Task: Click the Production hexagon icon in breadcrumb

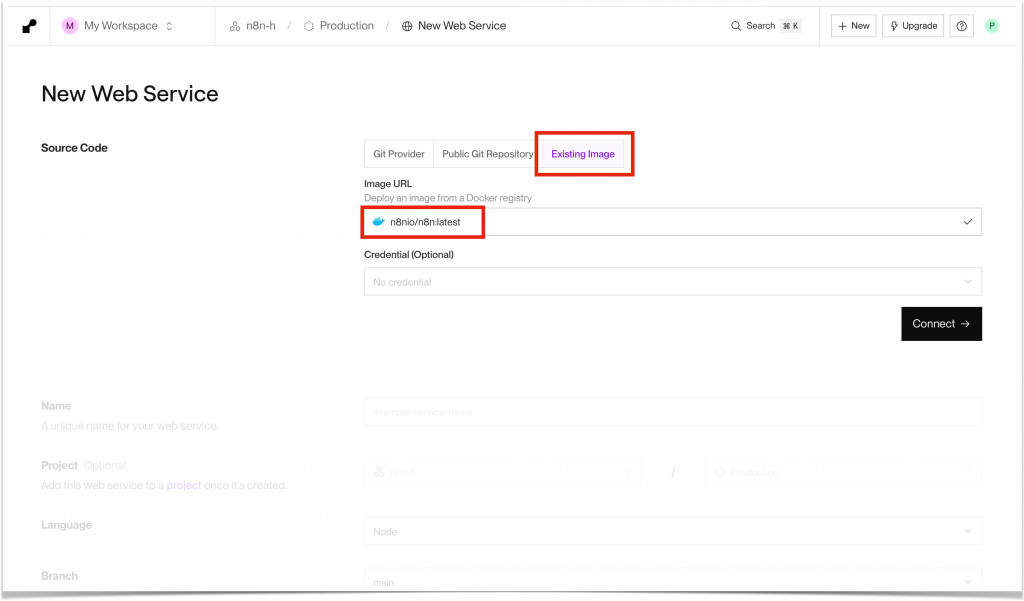Action: (309, 26)
